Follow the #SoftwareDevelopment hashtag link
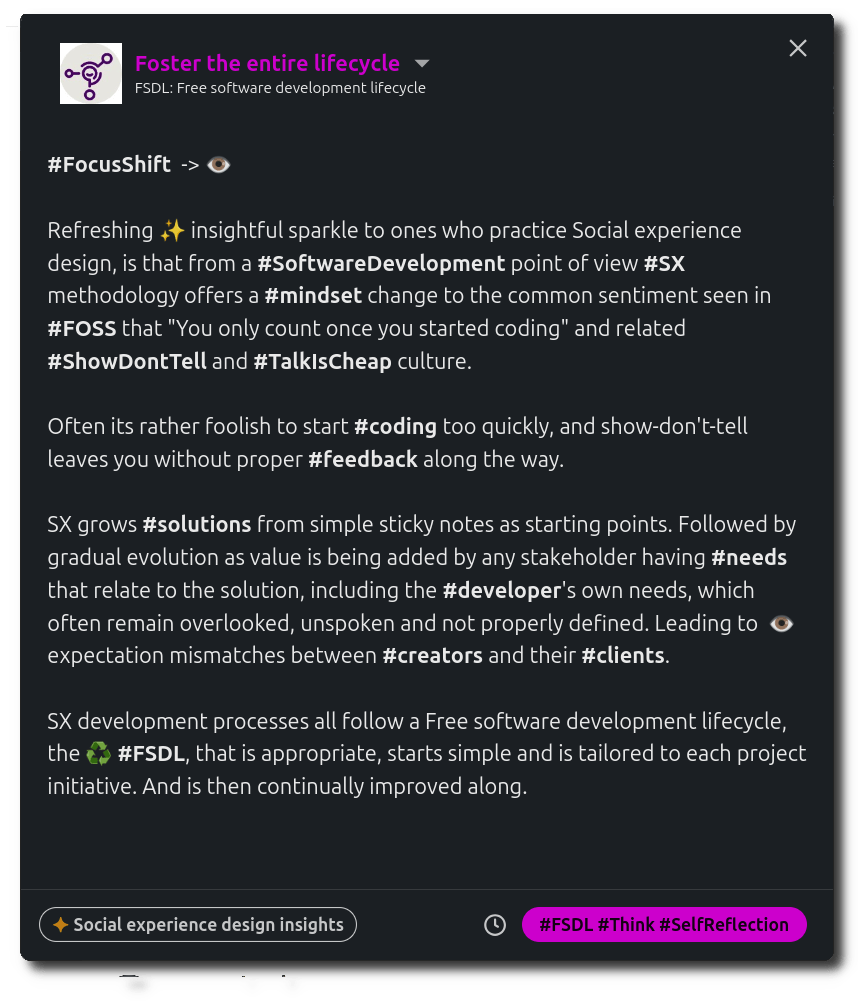Viewport: 858px width, 1001px height. tap(381, 263)
